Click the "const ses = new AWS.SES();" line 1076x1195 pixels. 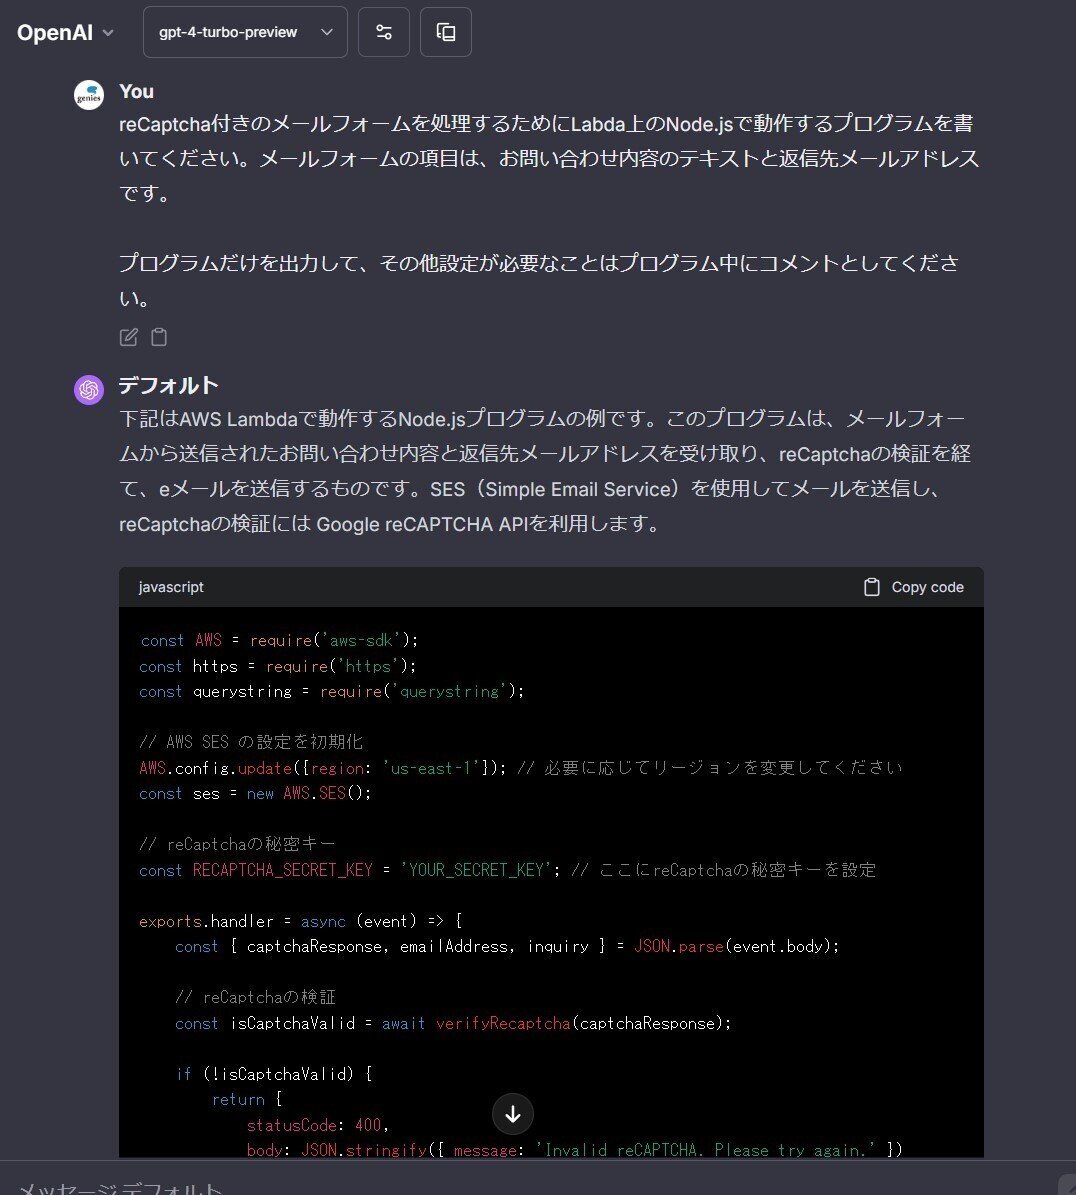(255, 793)
